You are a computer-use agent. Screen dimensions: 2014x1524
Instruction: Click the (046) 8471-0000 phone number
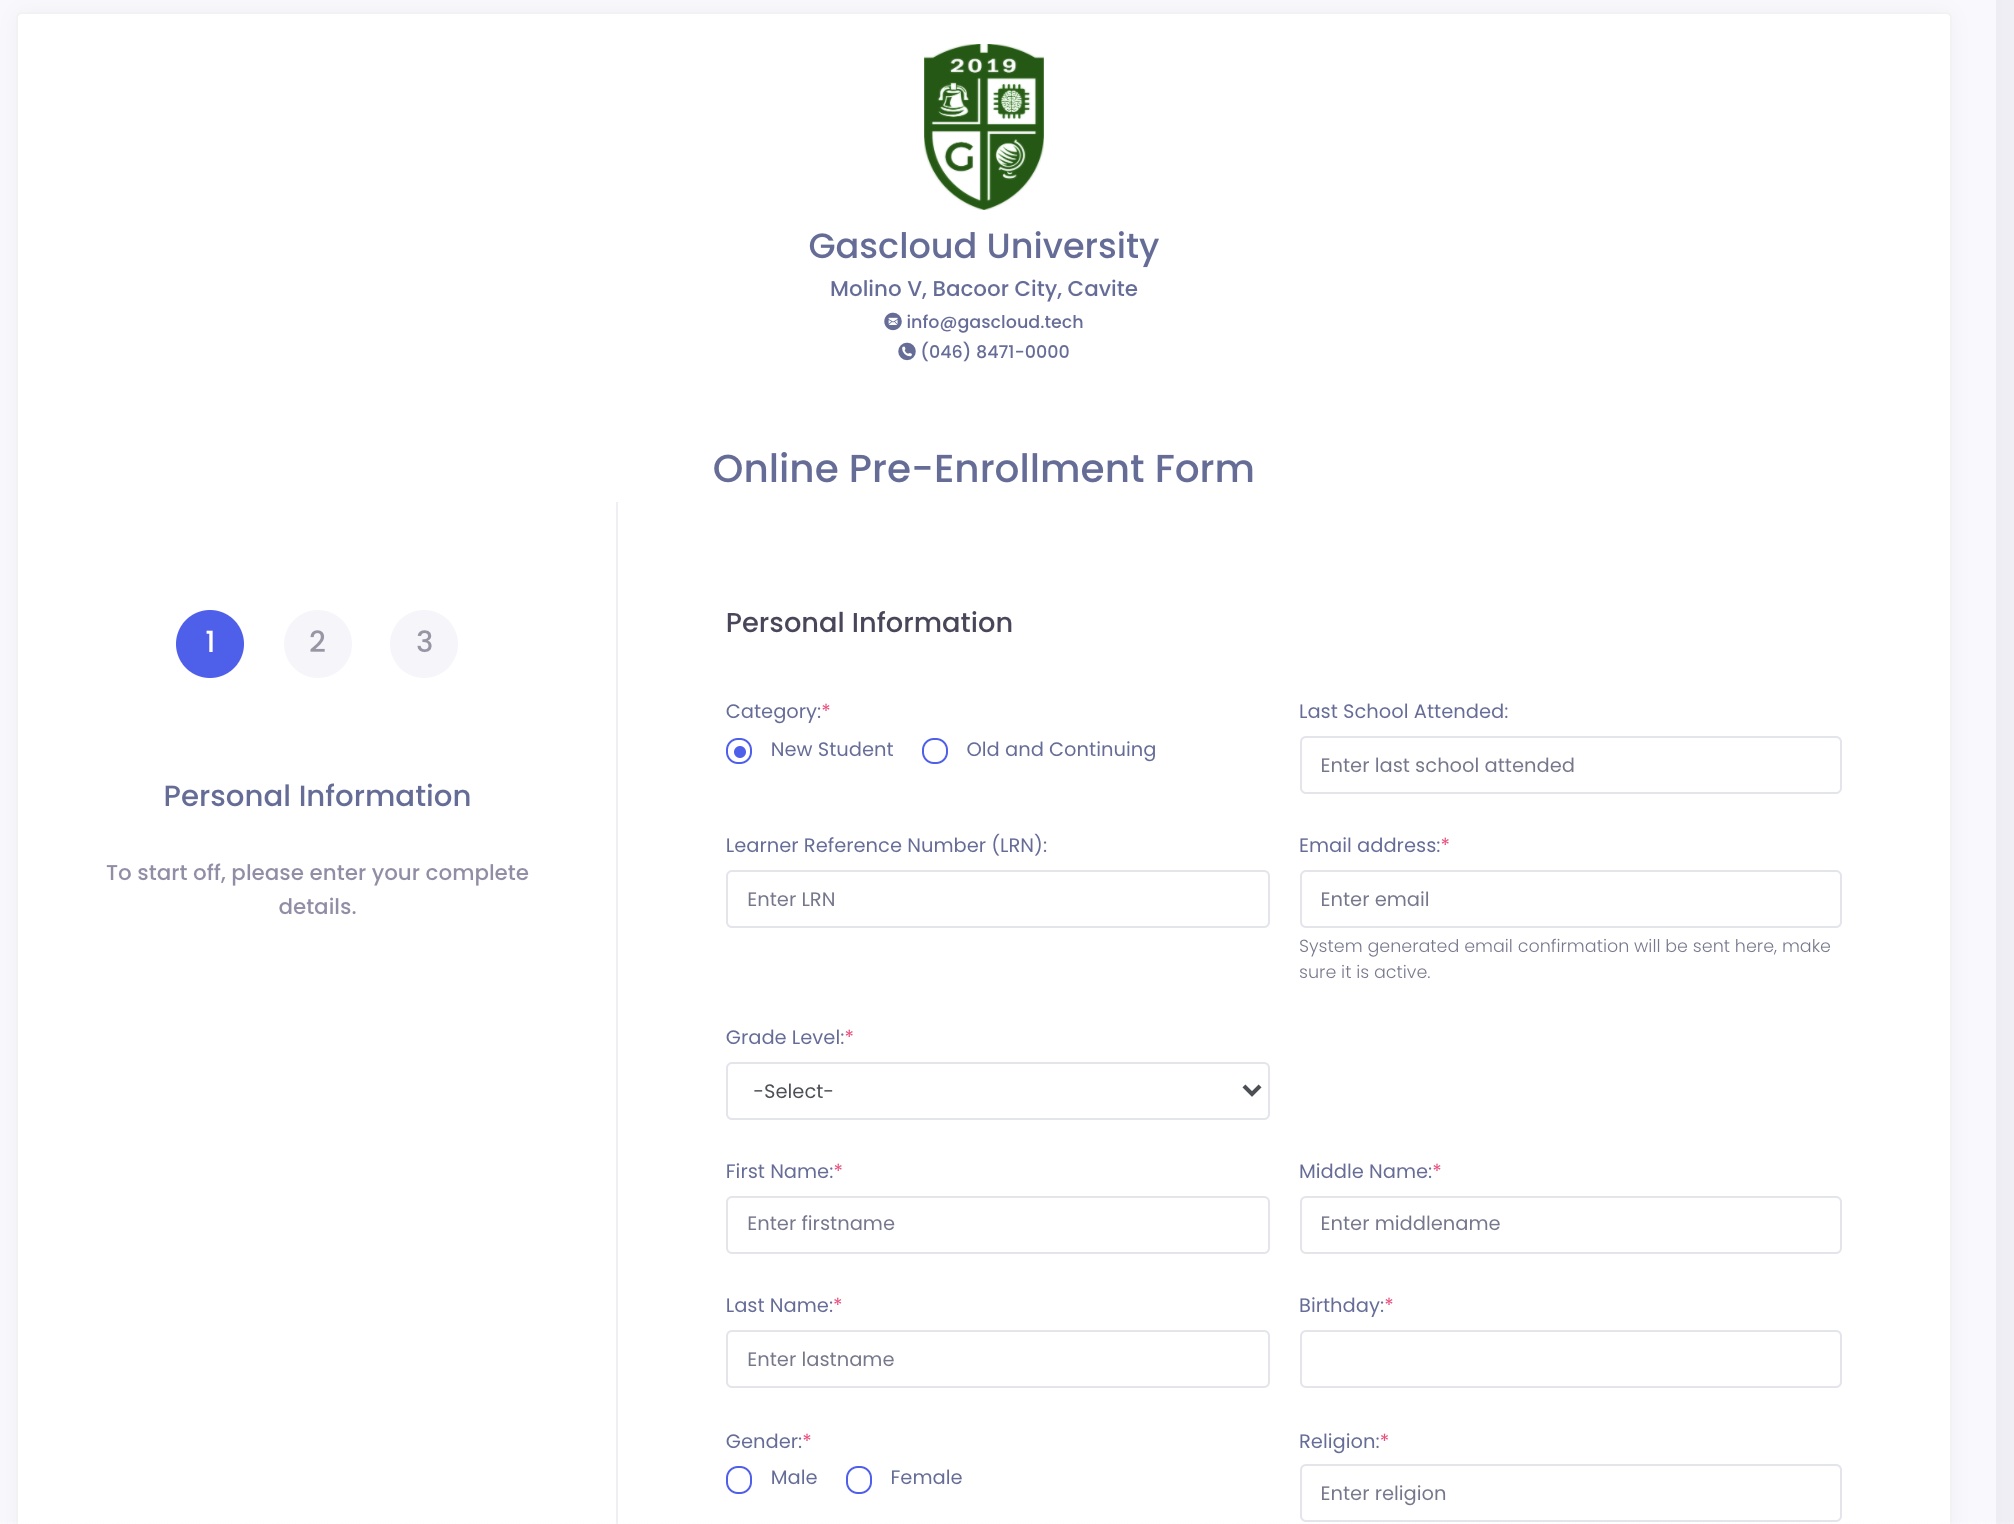995,352
